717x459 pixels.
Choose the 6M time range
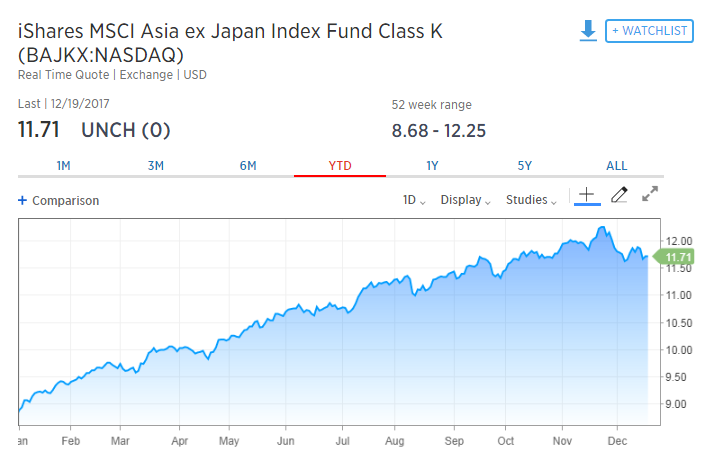pyautogui.click(x=248, y=165)
